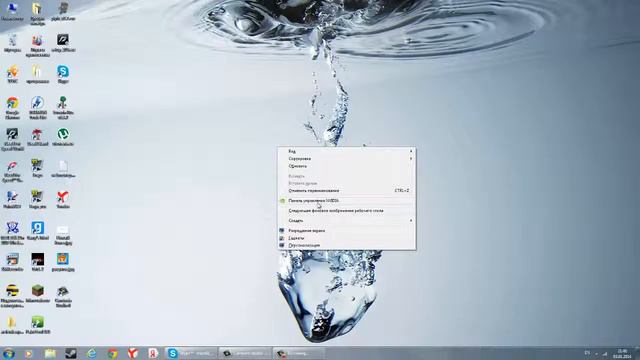Select the uTorrent desktop icon
The image size is (640, 360).
pyautogui.click(x=63, y=137)
